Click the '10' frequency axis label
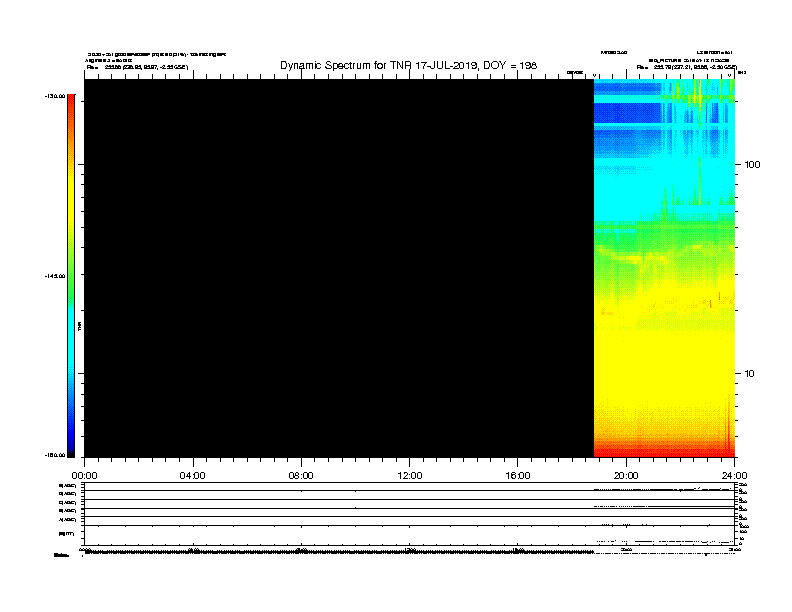 749,374
